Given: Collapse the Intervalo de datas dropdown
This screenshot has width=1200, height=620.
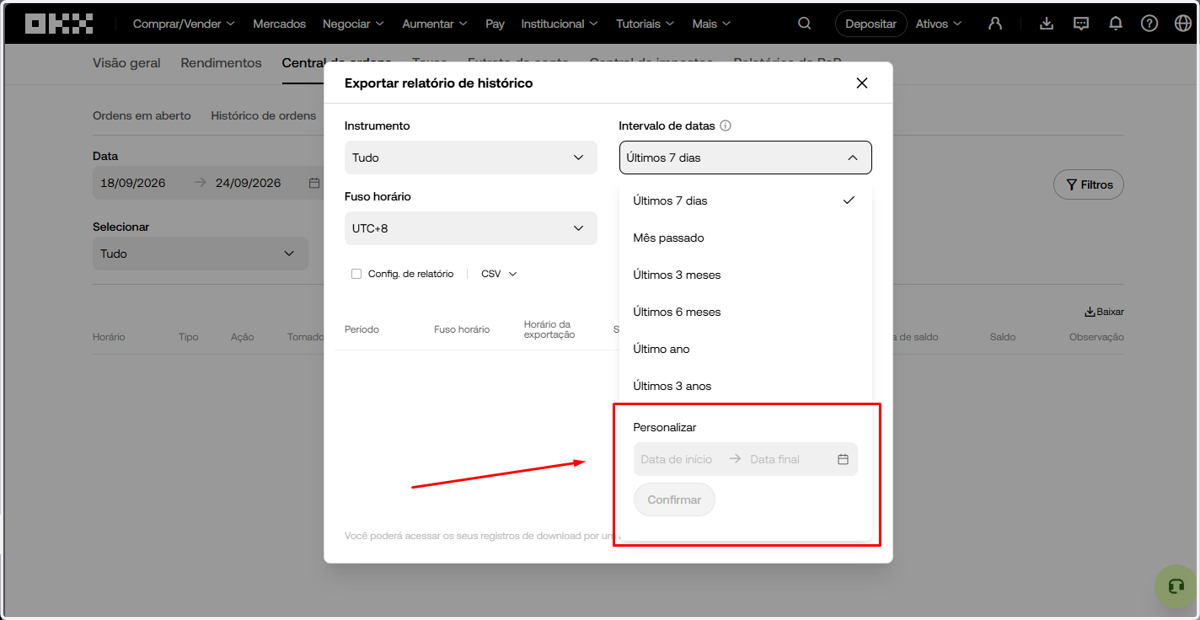Looking at the screenshot, I should click(745, 158).
